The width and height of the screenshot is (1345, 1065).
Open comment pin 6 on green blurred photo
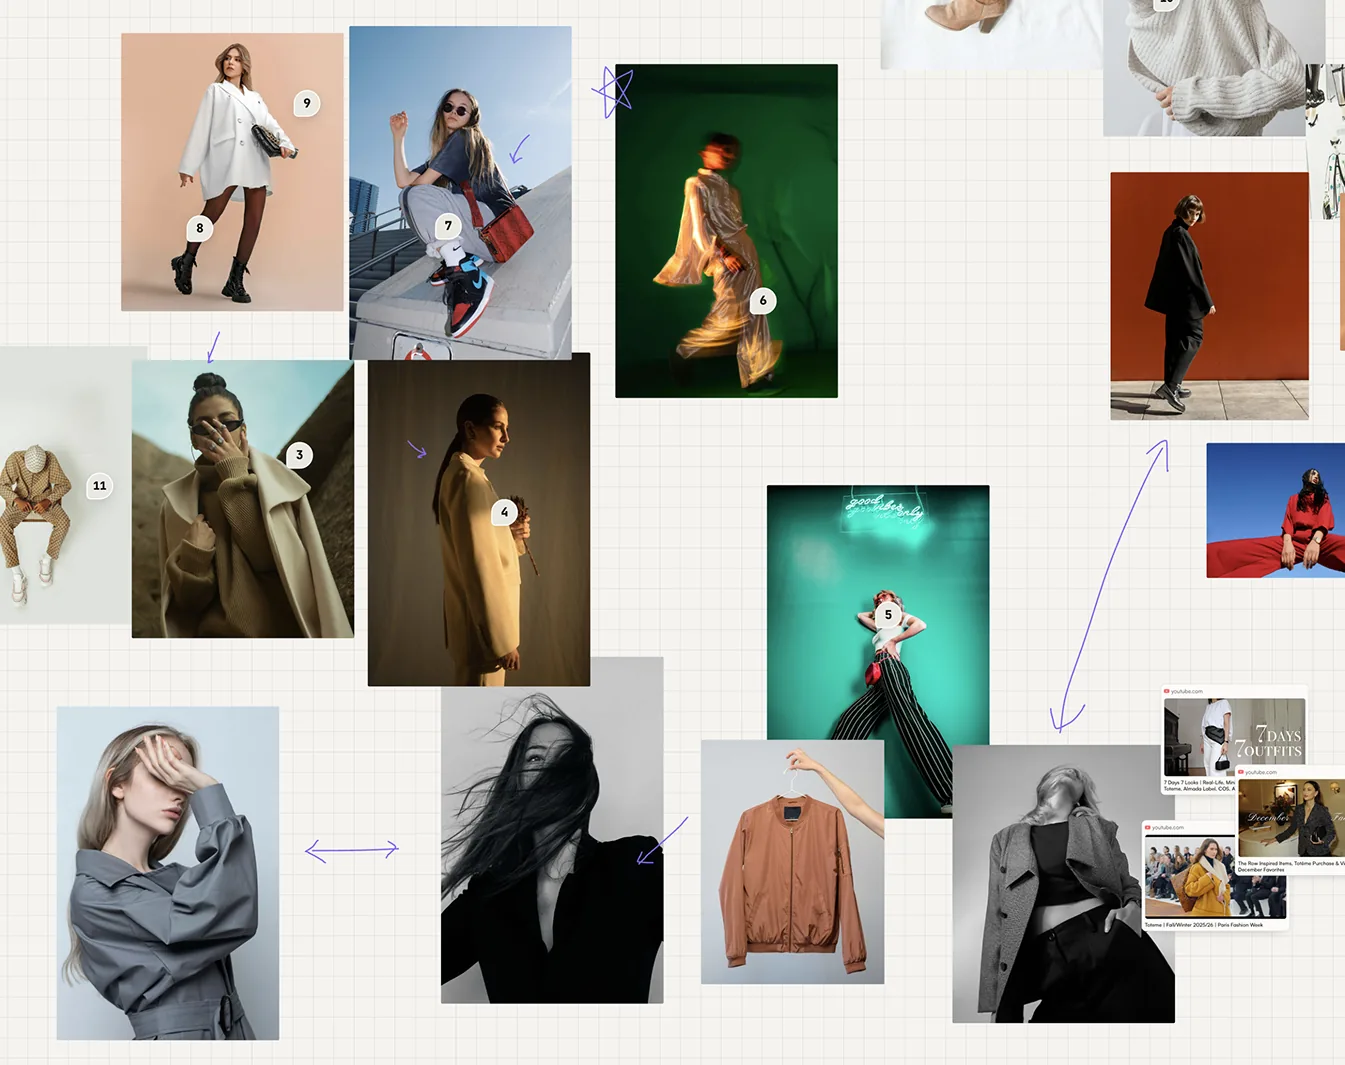coord(763,300)
